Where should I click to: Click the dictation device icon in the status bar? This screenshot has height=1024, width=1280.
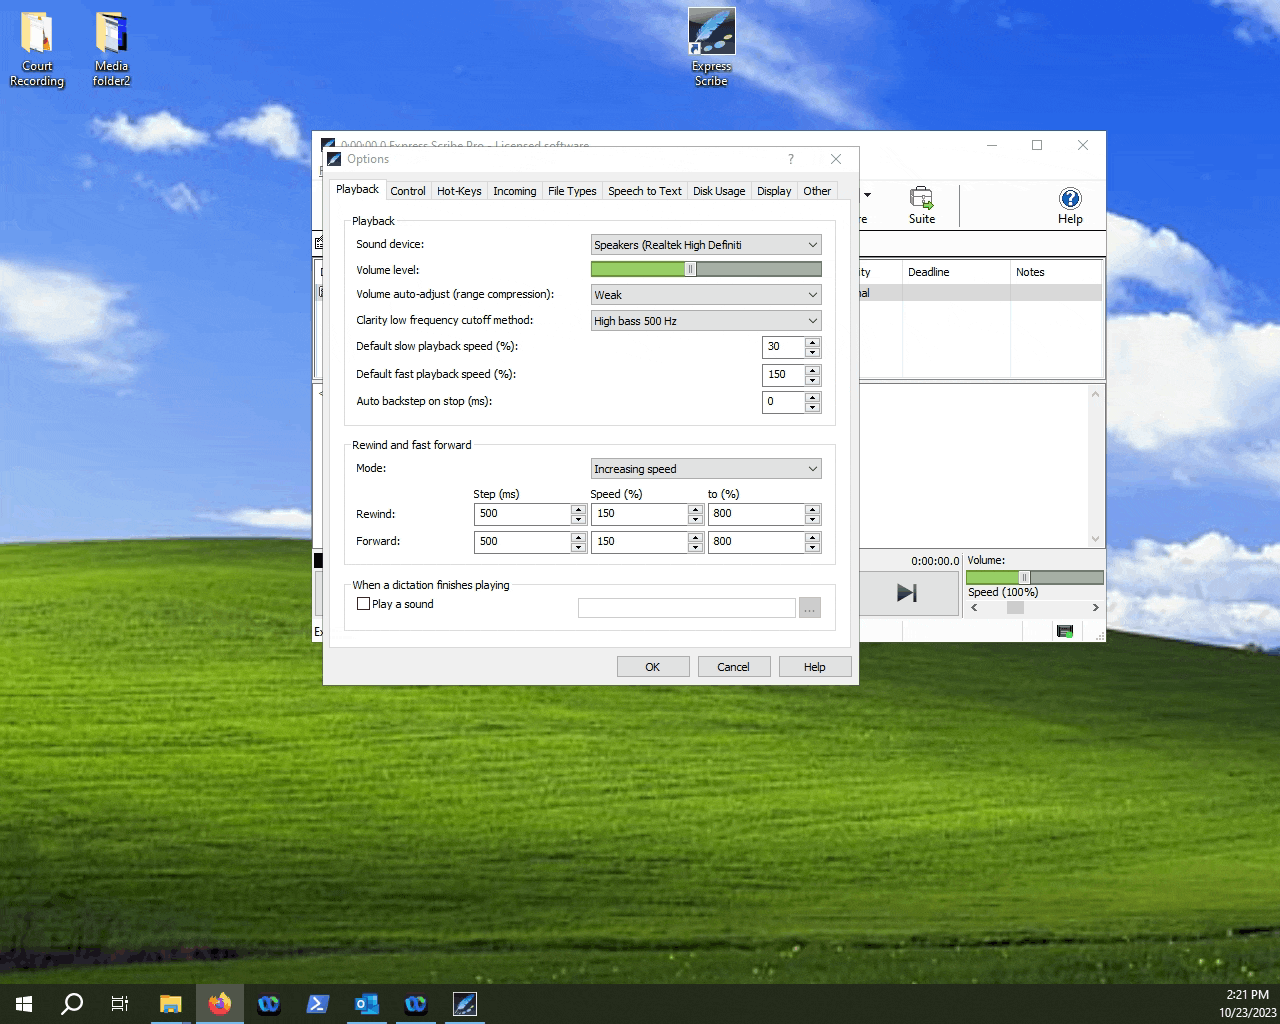click(x=1065, y=631)
